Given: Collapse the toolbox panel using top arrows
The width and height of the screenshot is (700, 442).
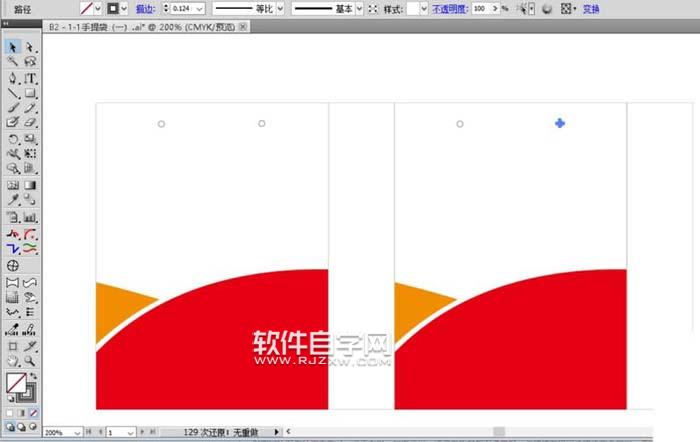Looking at the screenshot, I should [5, 24].
